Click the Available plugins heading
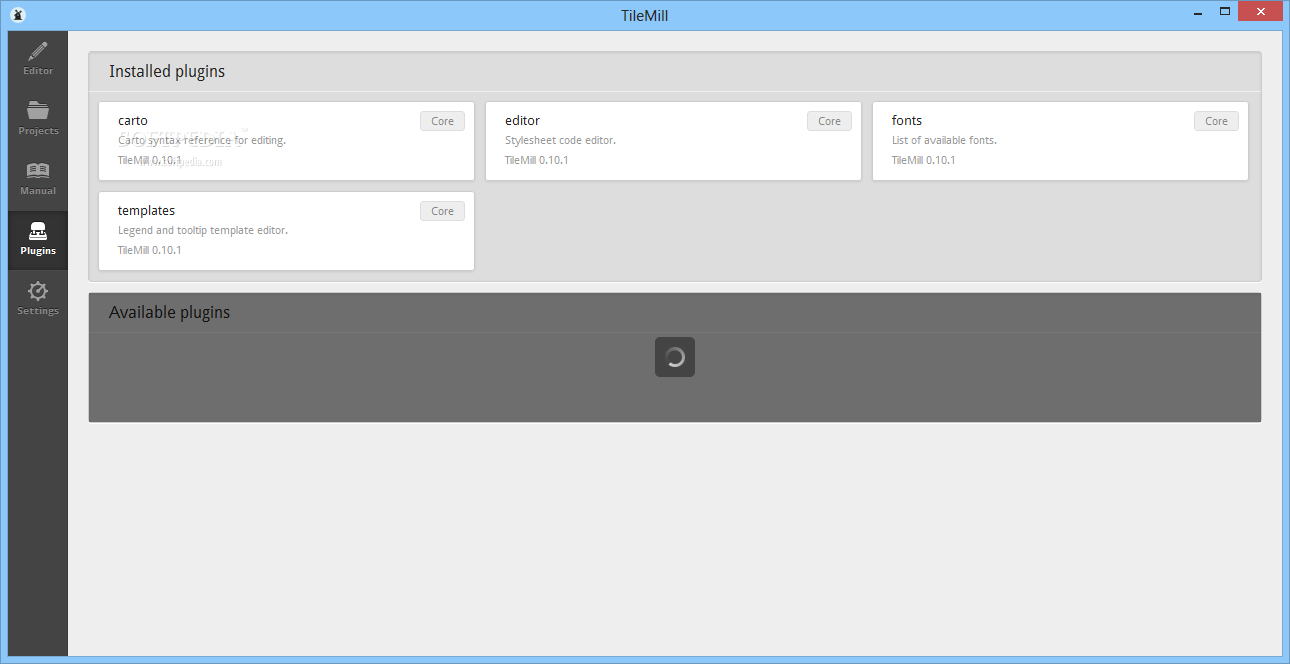This screenshot has height=664, width=1290. click(170, 313)
